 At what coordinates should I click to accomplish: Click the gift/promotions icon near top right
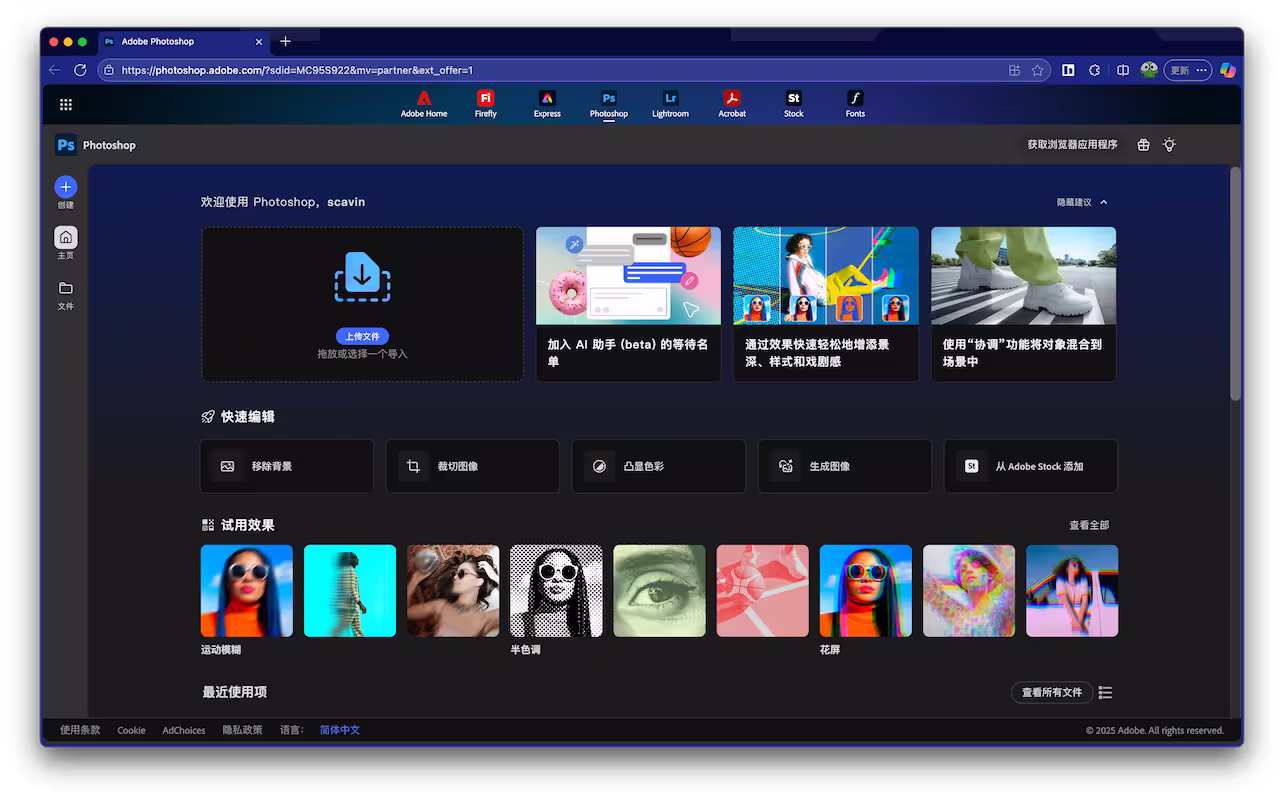pos(1143,144)
